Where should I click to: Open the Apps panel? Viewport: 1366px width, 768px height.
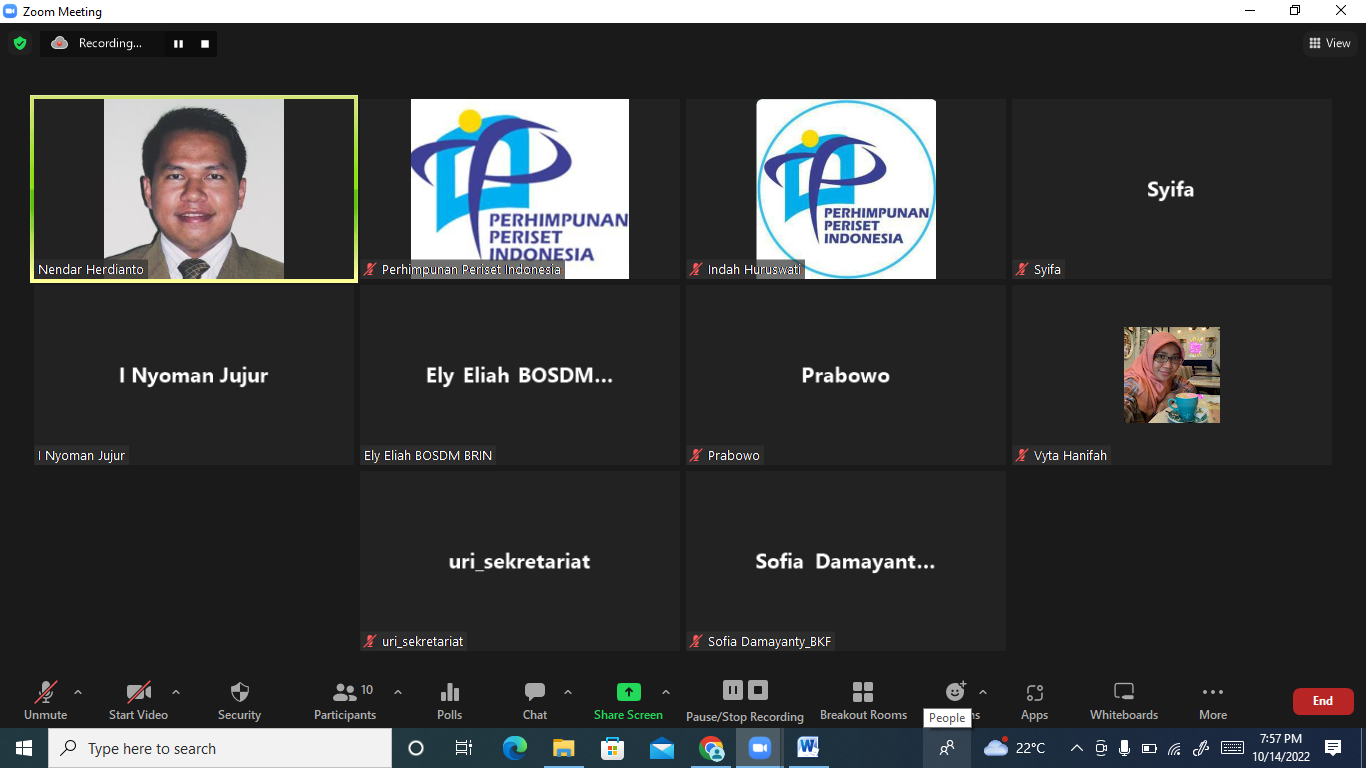(1034, 701)
